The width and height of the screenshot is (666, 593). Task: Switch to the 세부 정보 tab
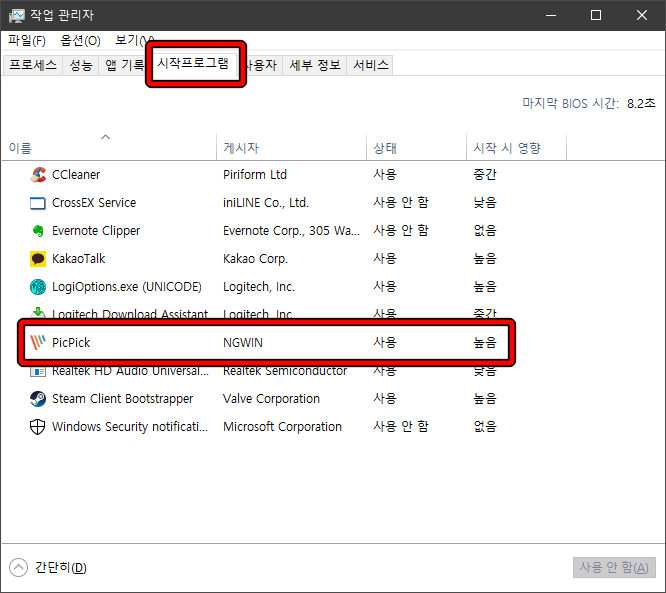pyautogui.click(x=315, y=65)
